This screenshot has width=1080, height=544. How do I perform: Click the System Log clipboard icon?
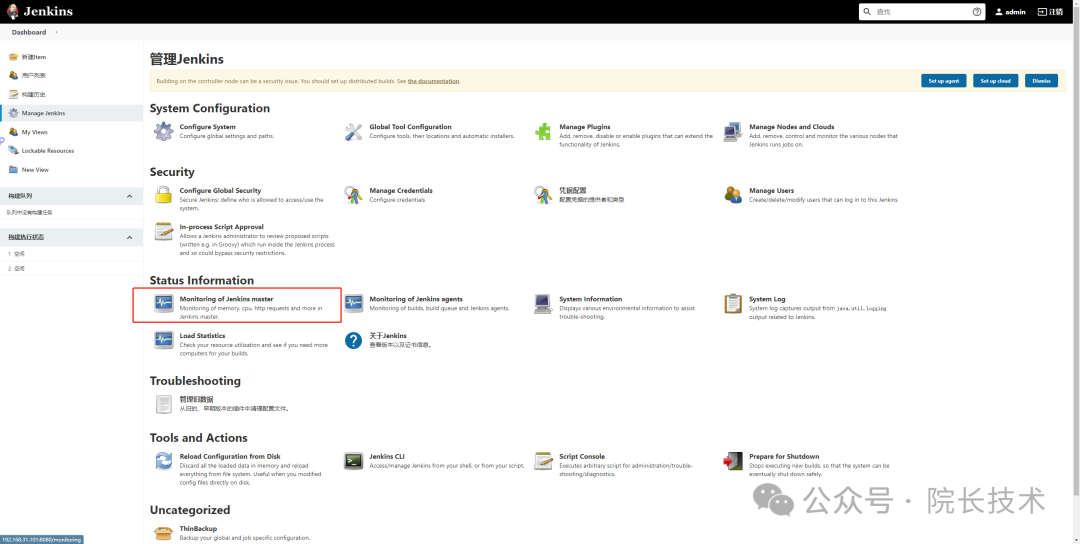(x=733, y=303)
